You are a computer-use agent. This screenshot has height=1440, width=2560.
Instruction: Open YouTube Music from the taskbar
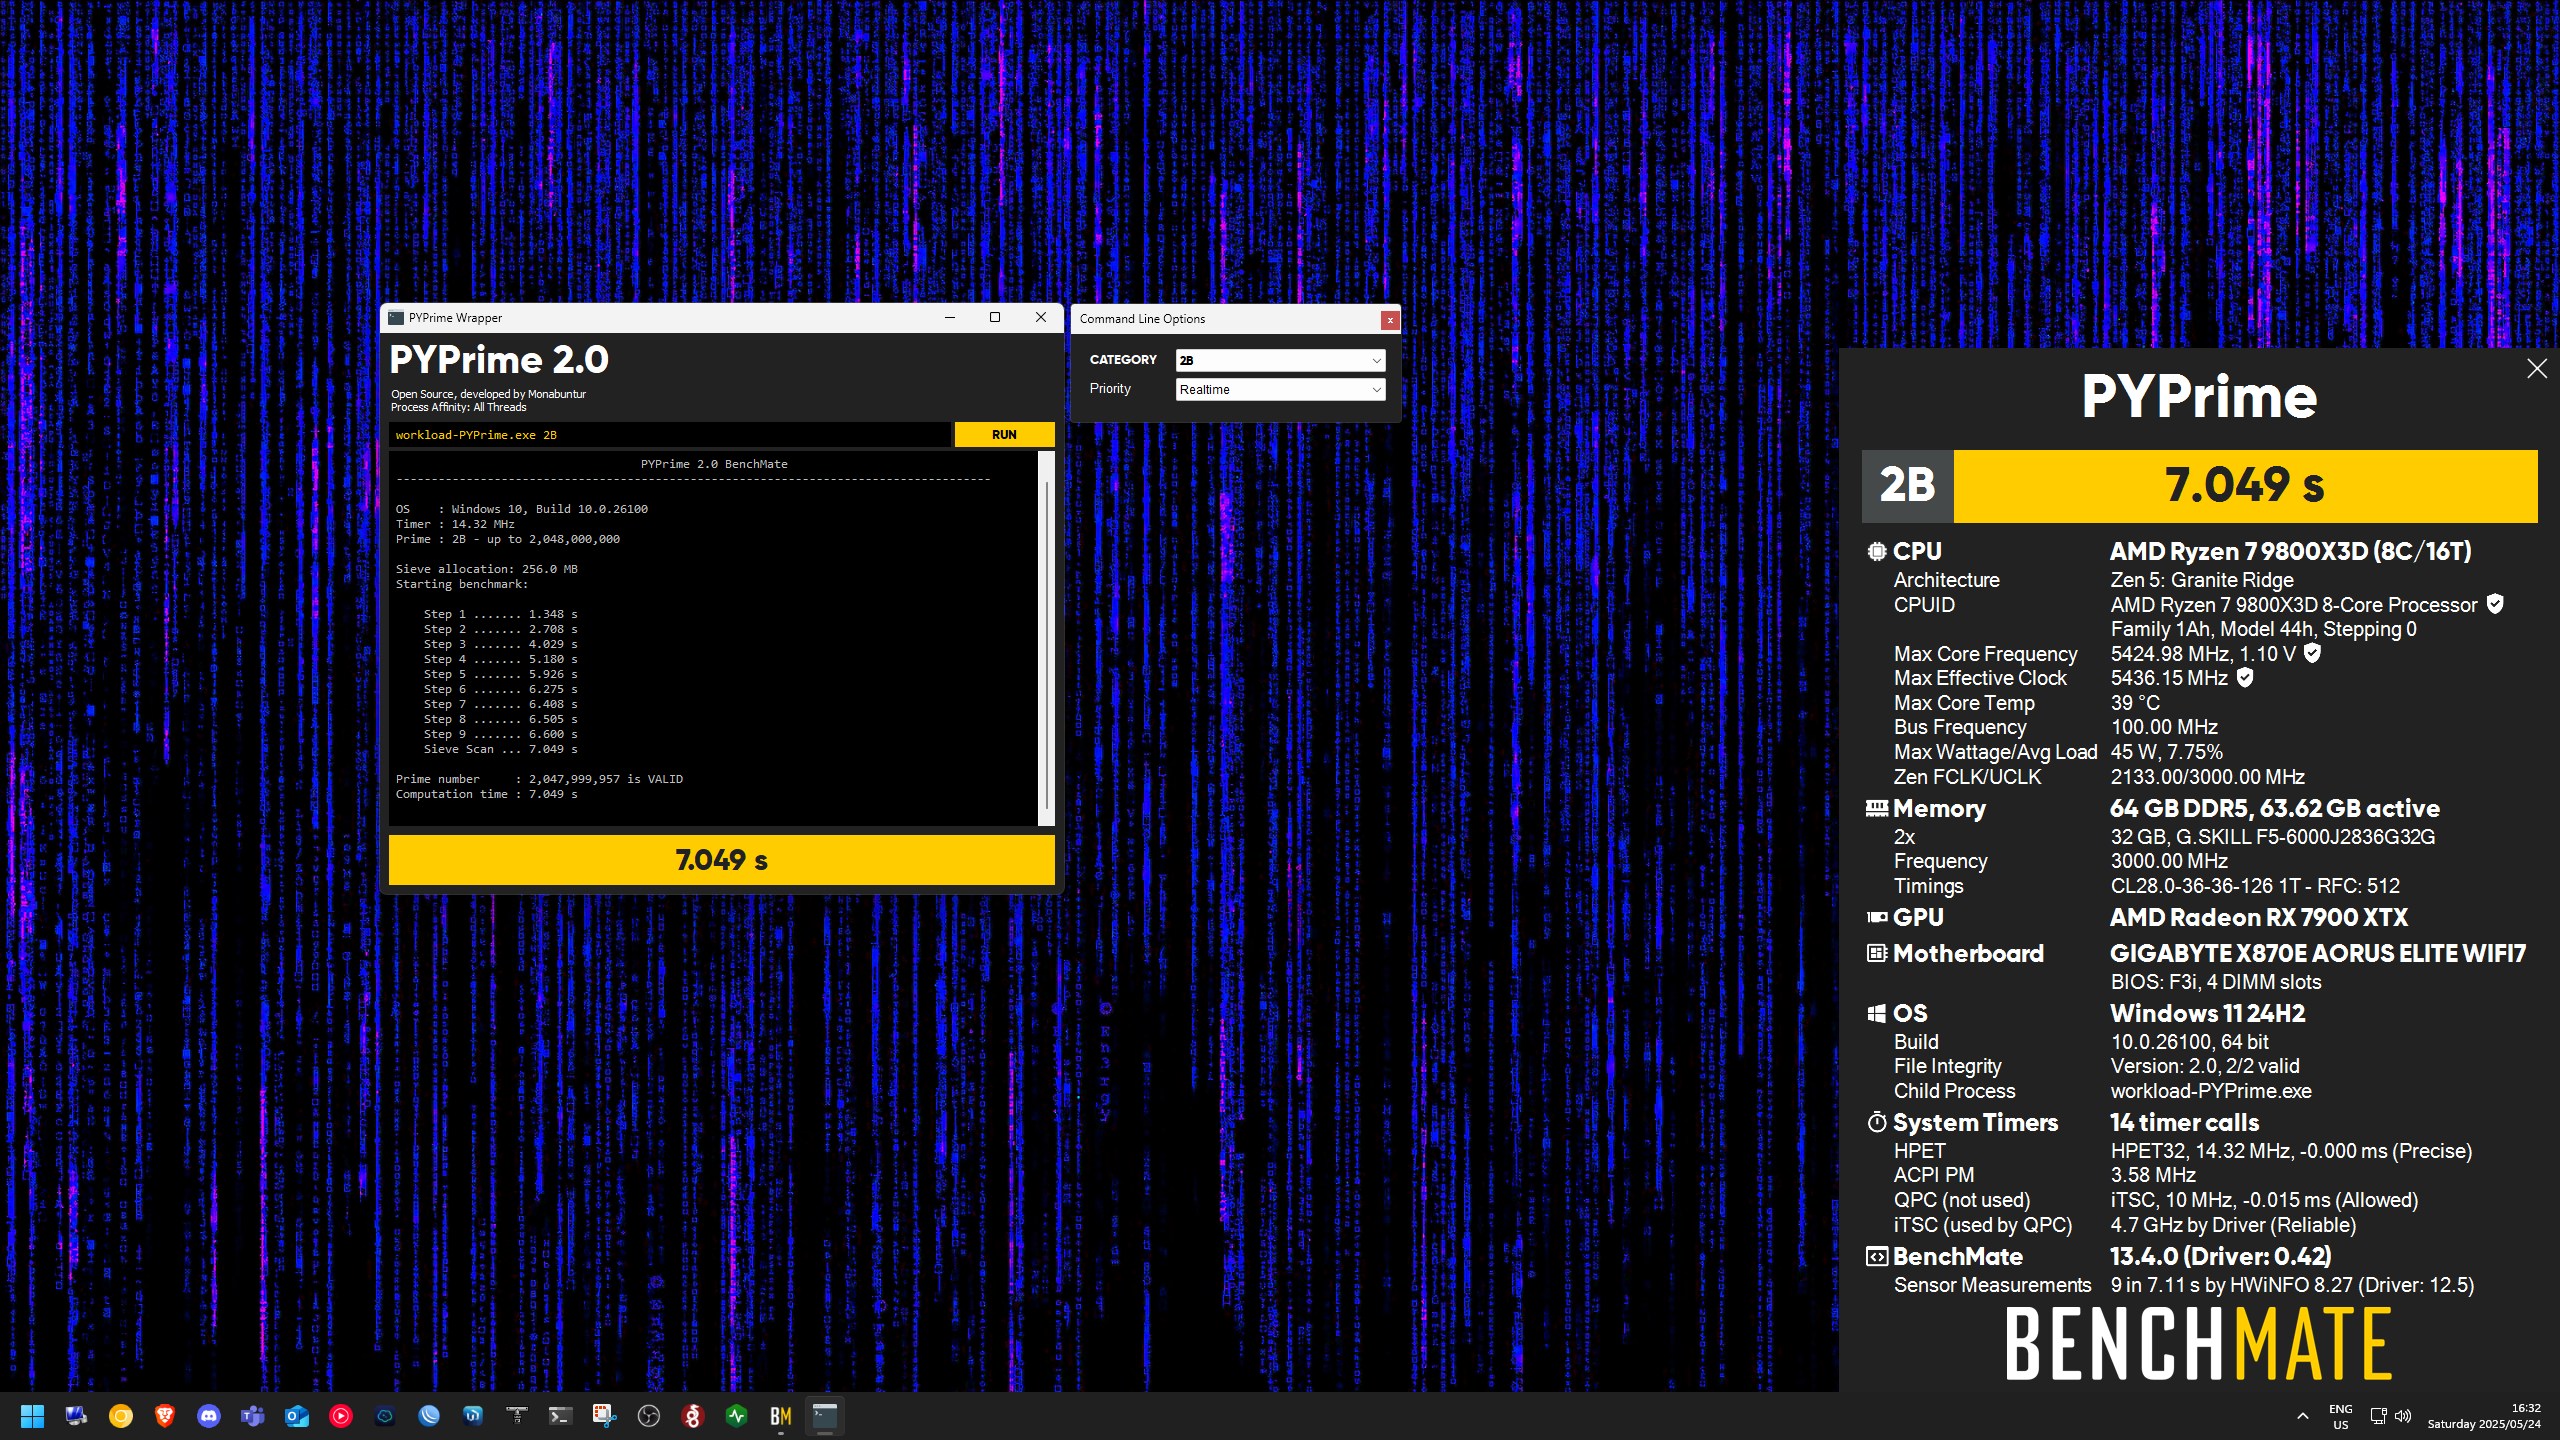click(x=340, y=1416)
